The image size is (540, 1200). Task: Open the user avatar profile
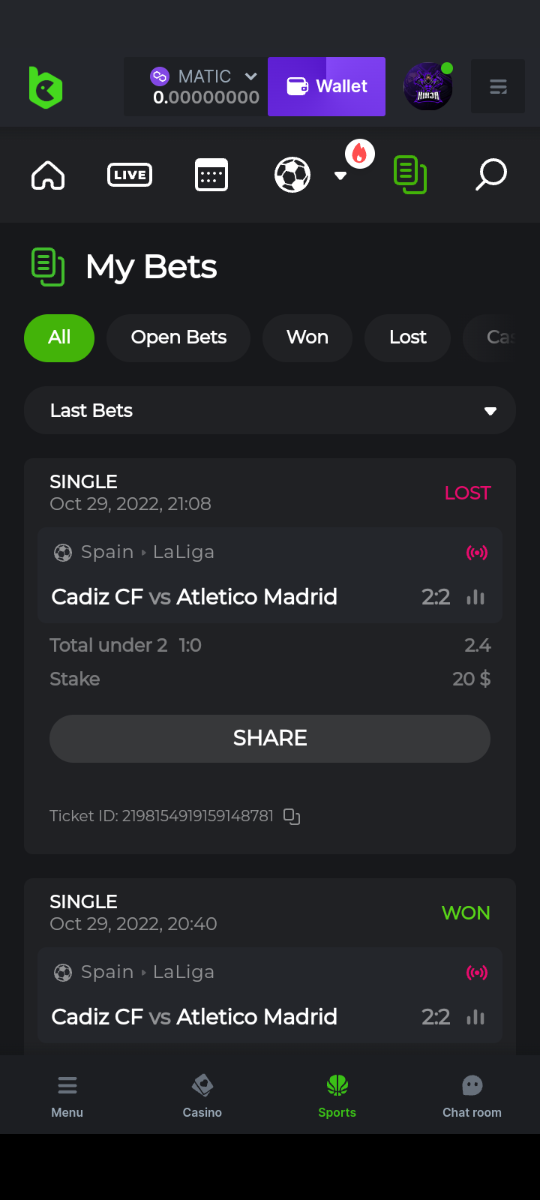coord(428,87)
